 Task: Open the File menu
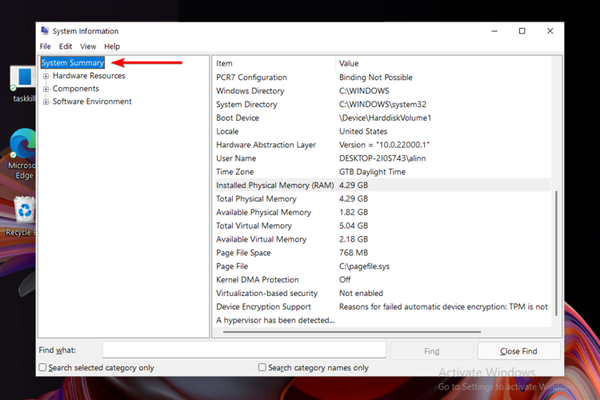click(45, 46)
